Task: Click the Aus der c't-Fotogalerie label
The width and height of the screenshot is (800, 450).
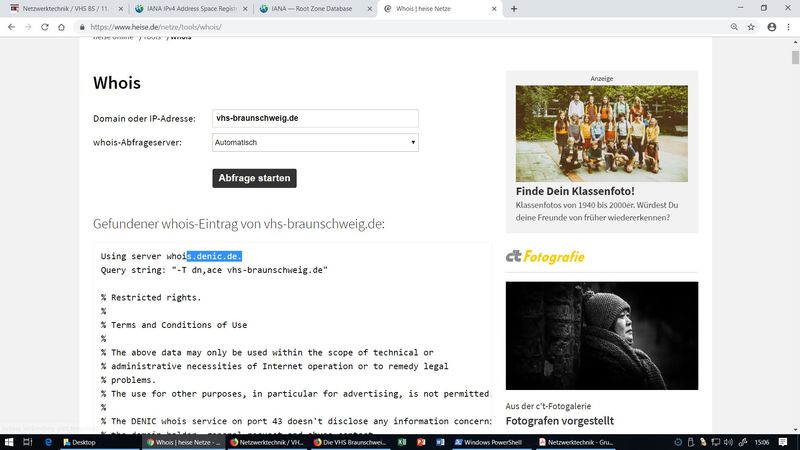Action: point(548,406)
